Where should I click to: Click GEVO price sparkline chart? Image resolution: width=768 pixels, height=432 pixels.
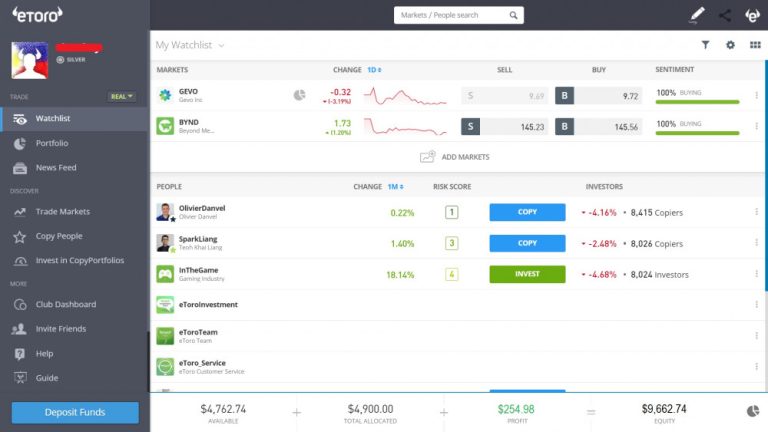point(405,96)
